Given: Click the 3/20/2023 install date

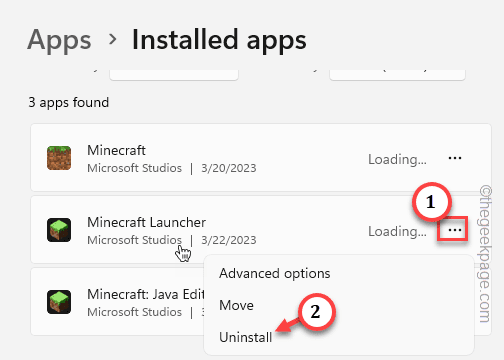Looking at the screenshot, I should click(229, 168).
